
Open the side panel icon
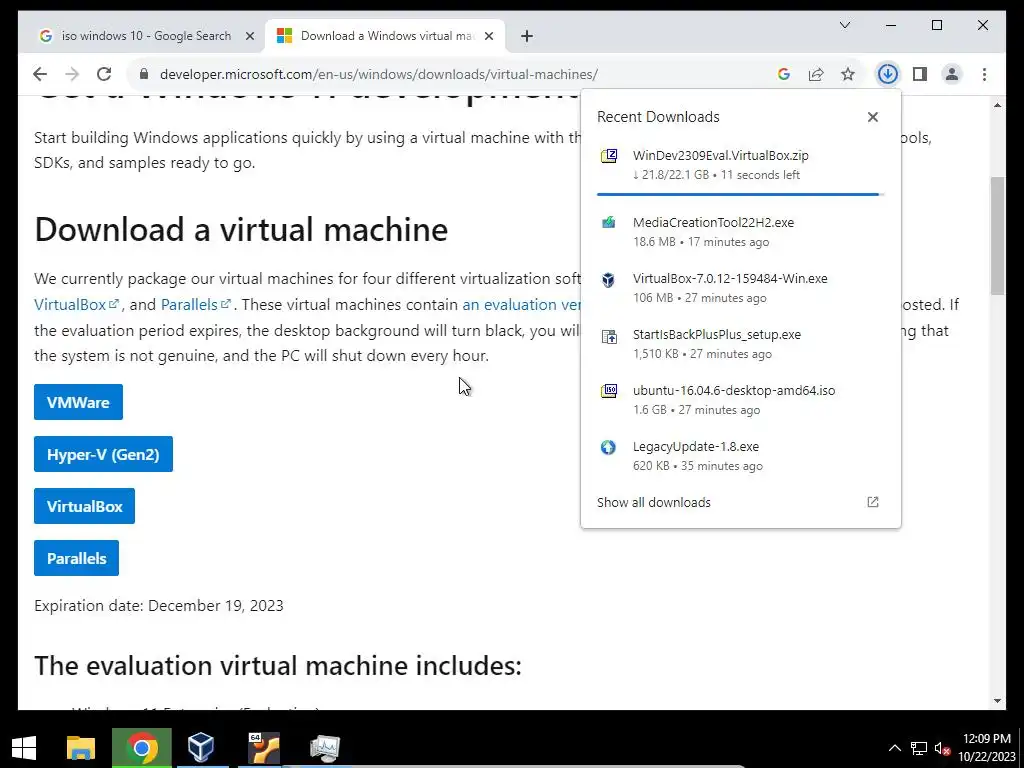920,74
